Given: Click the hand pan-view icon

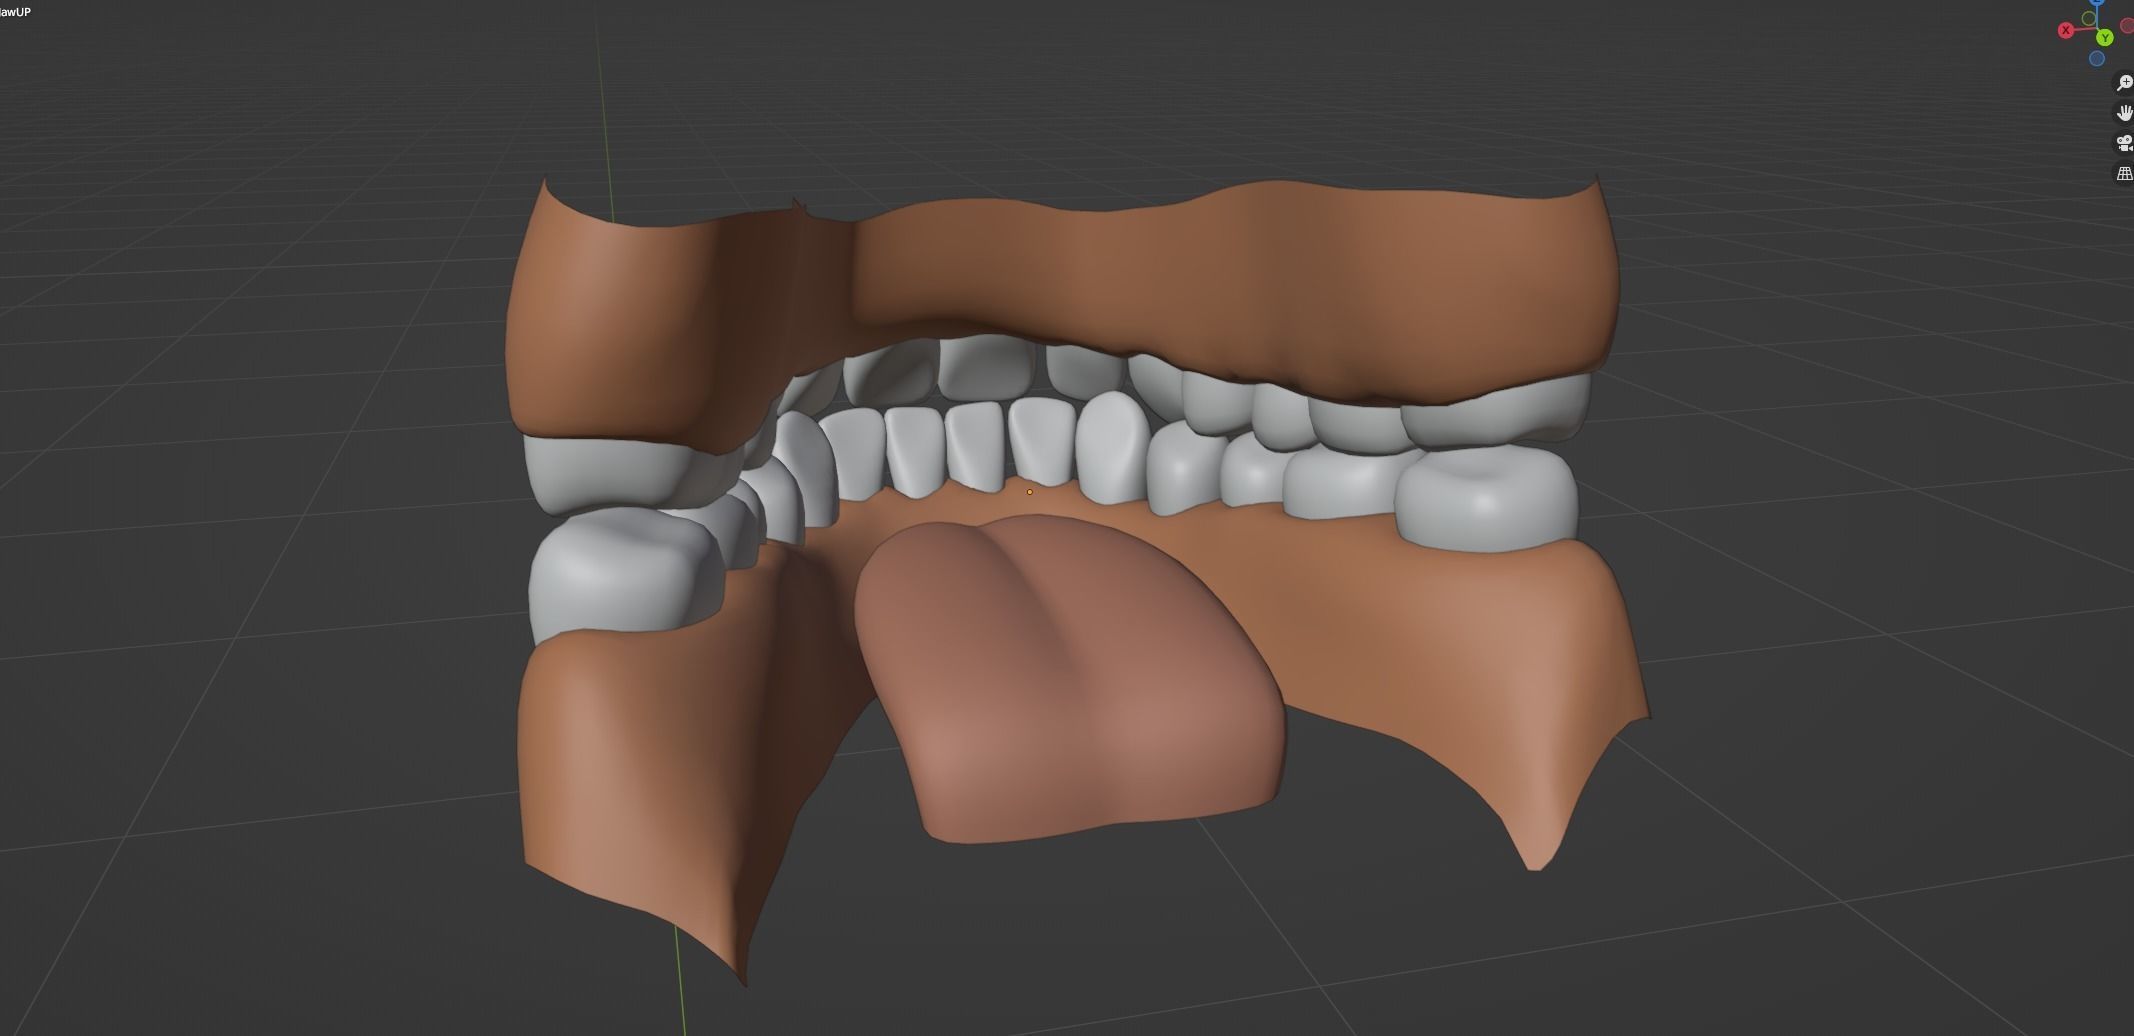Looking at the screenshot, I should (x=2124, y=113).
